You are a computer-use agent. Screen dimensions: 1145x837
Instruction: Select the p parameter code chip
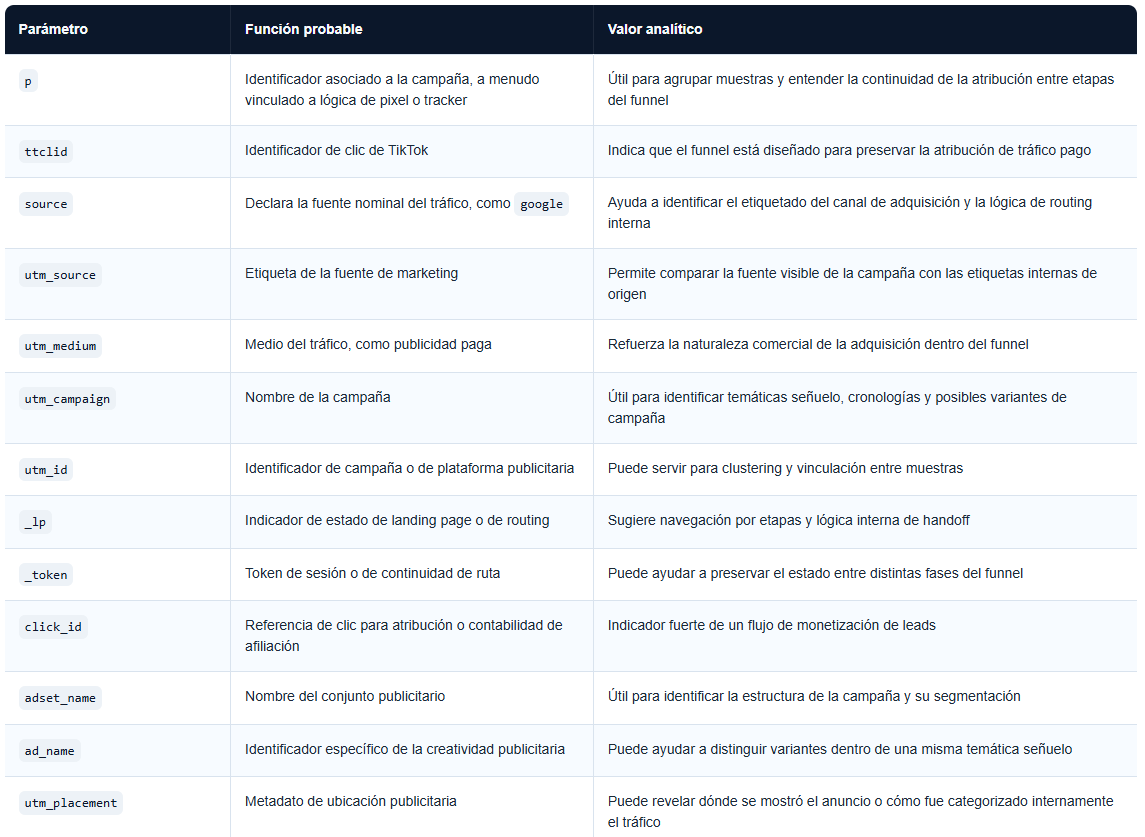(28, 82)
